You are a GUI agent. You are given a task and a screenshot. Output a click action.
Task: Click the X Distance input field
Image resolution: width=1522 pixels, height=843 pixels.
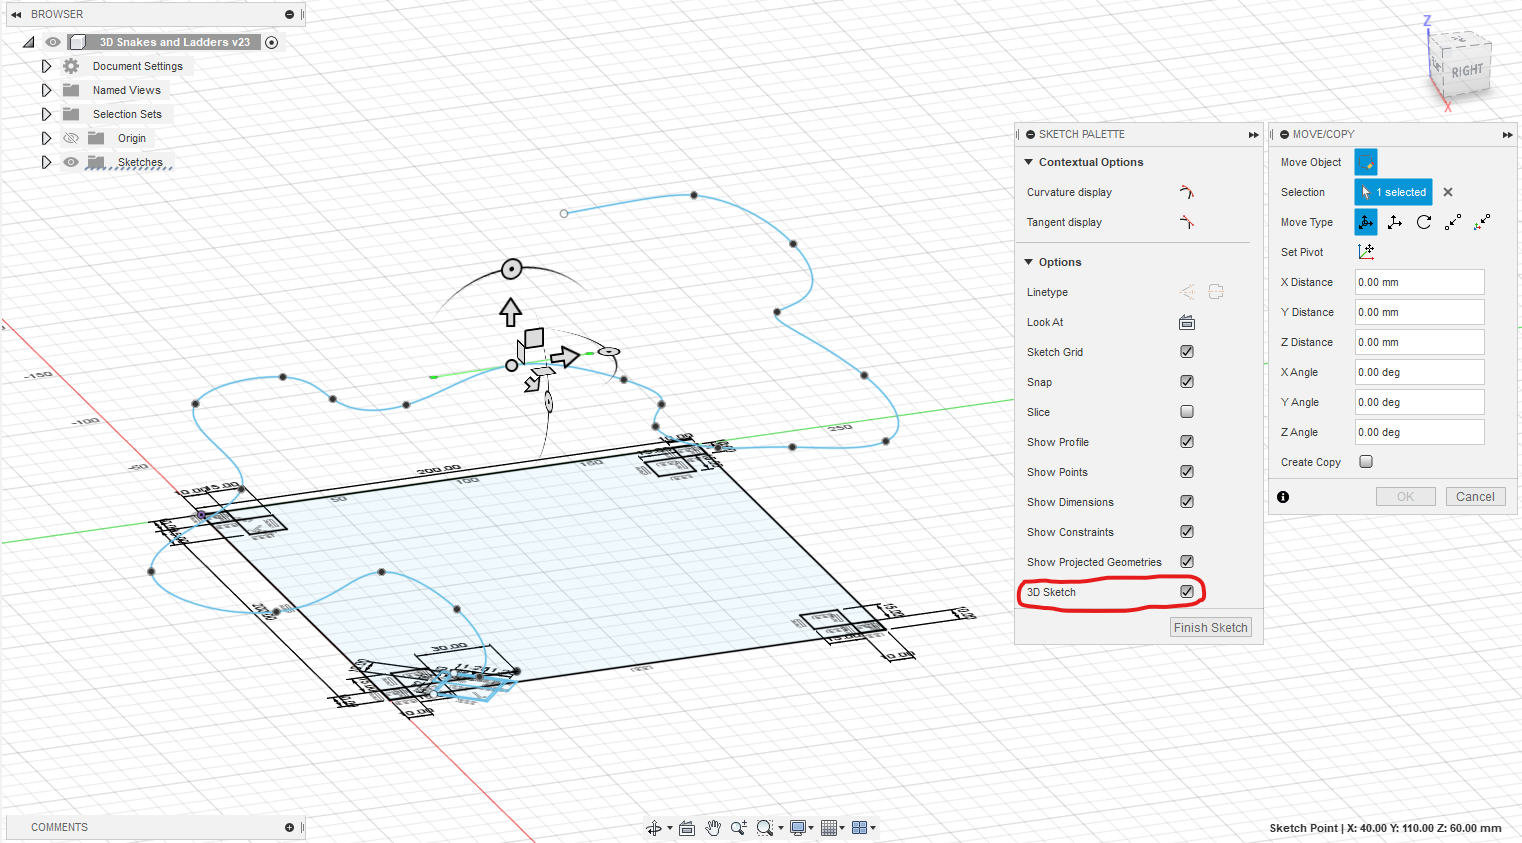(1420, 282)
